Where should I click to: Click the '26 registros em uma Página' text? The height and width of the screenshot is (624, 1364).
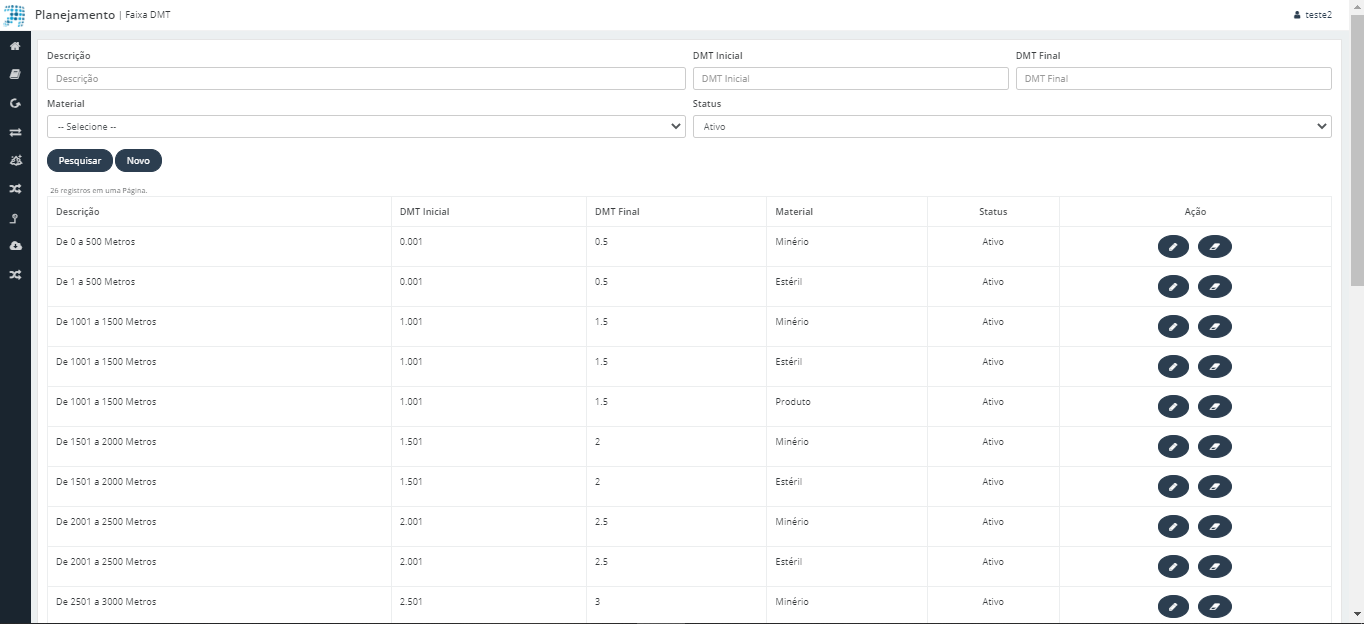[x=99, y=189]
